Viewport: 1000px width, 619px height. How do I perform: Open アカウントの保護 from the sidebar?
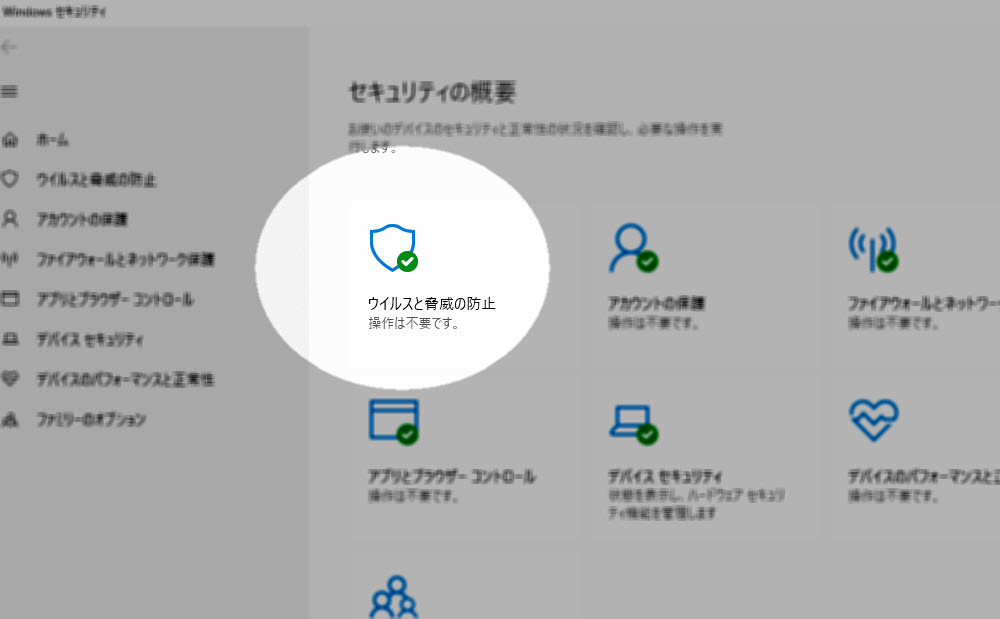click(82, 219)
